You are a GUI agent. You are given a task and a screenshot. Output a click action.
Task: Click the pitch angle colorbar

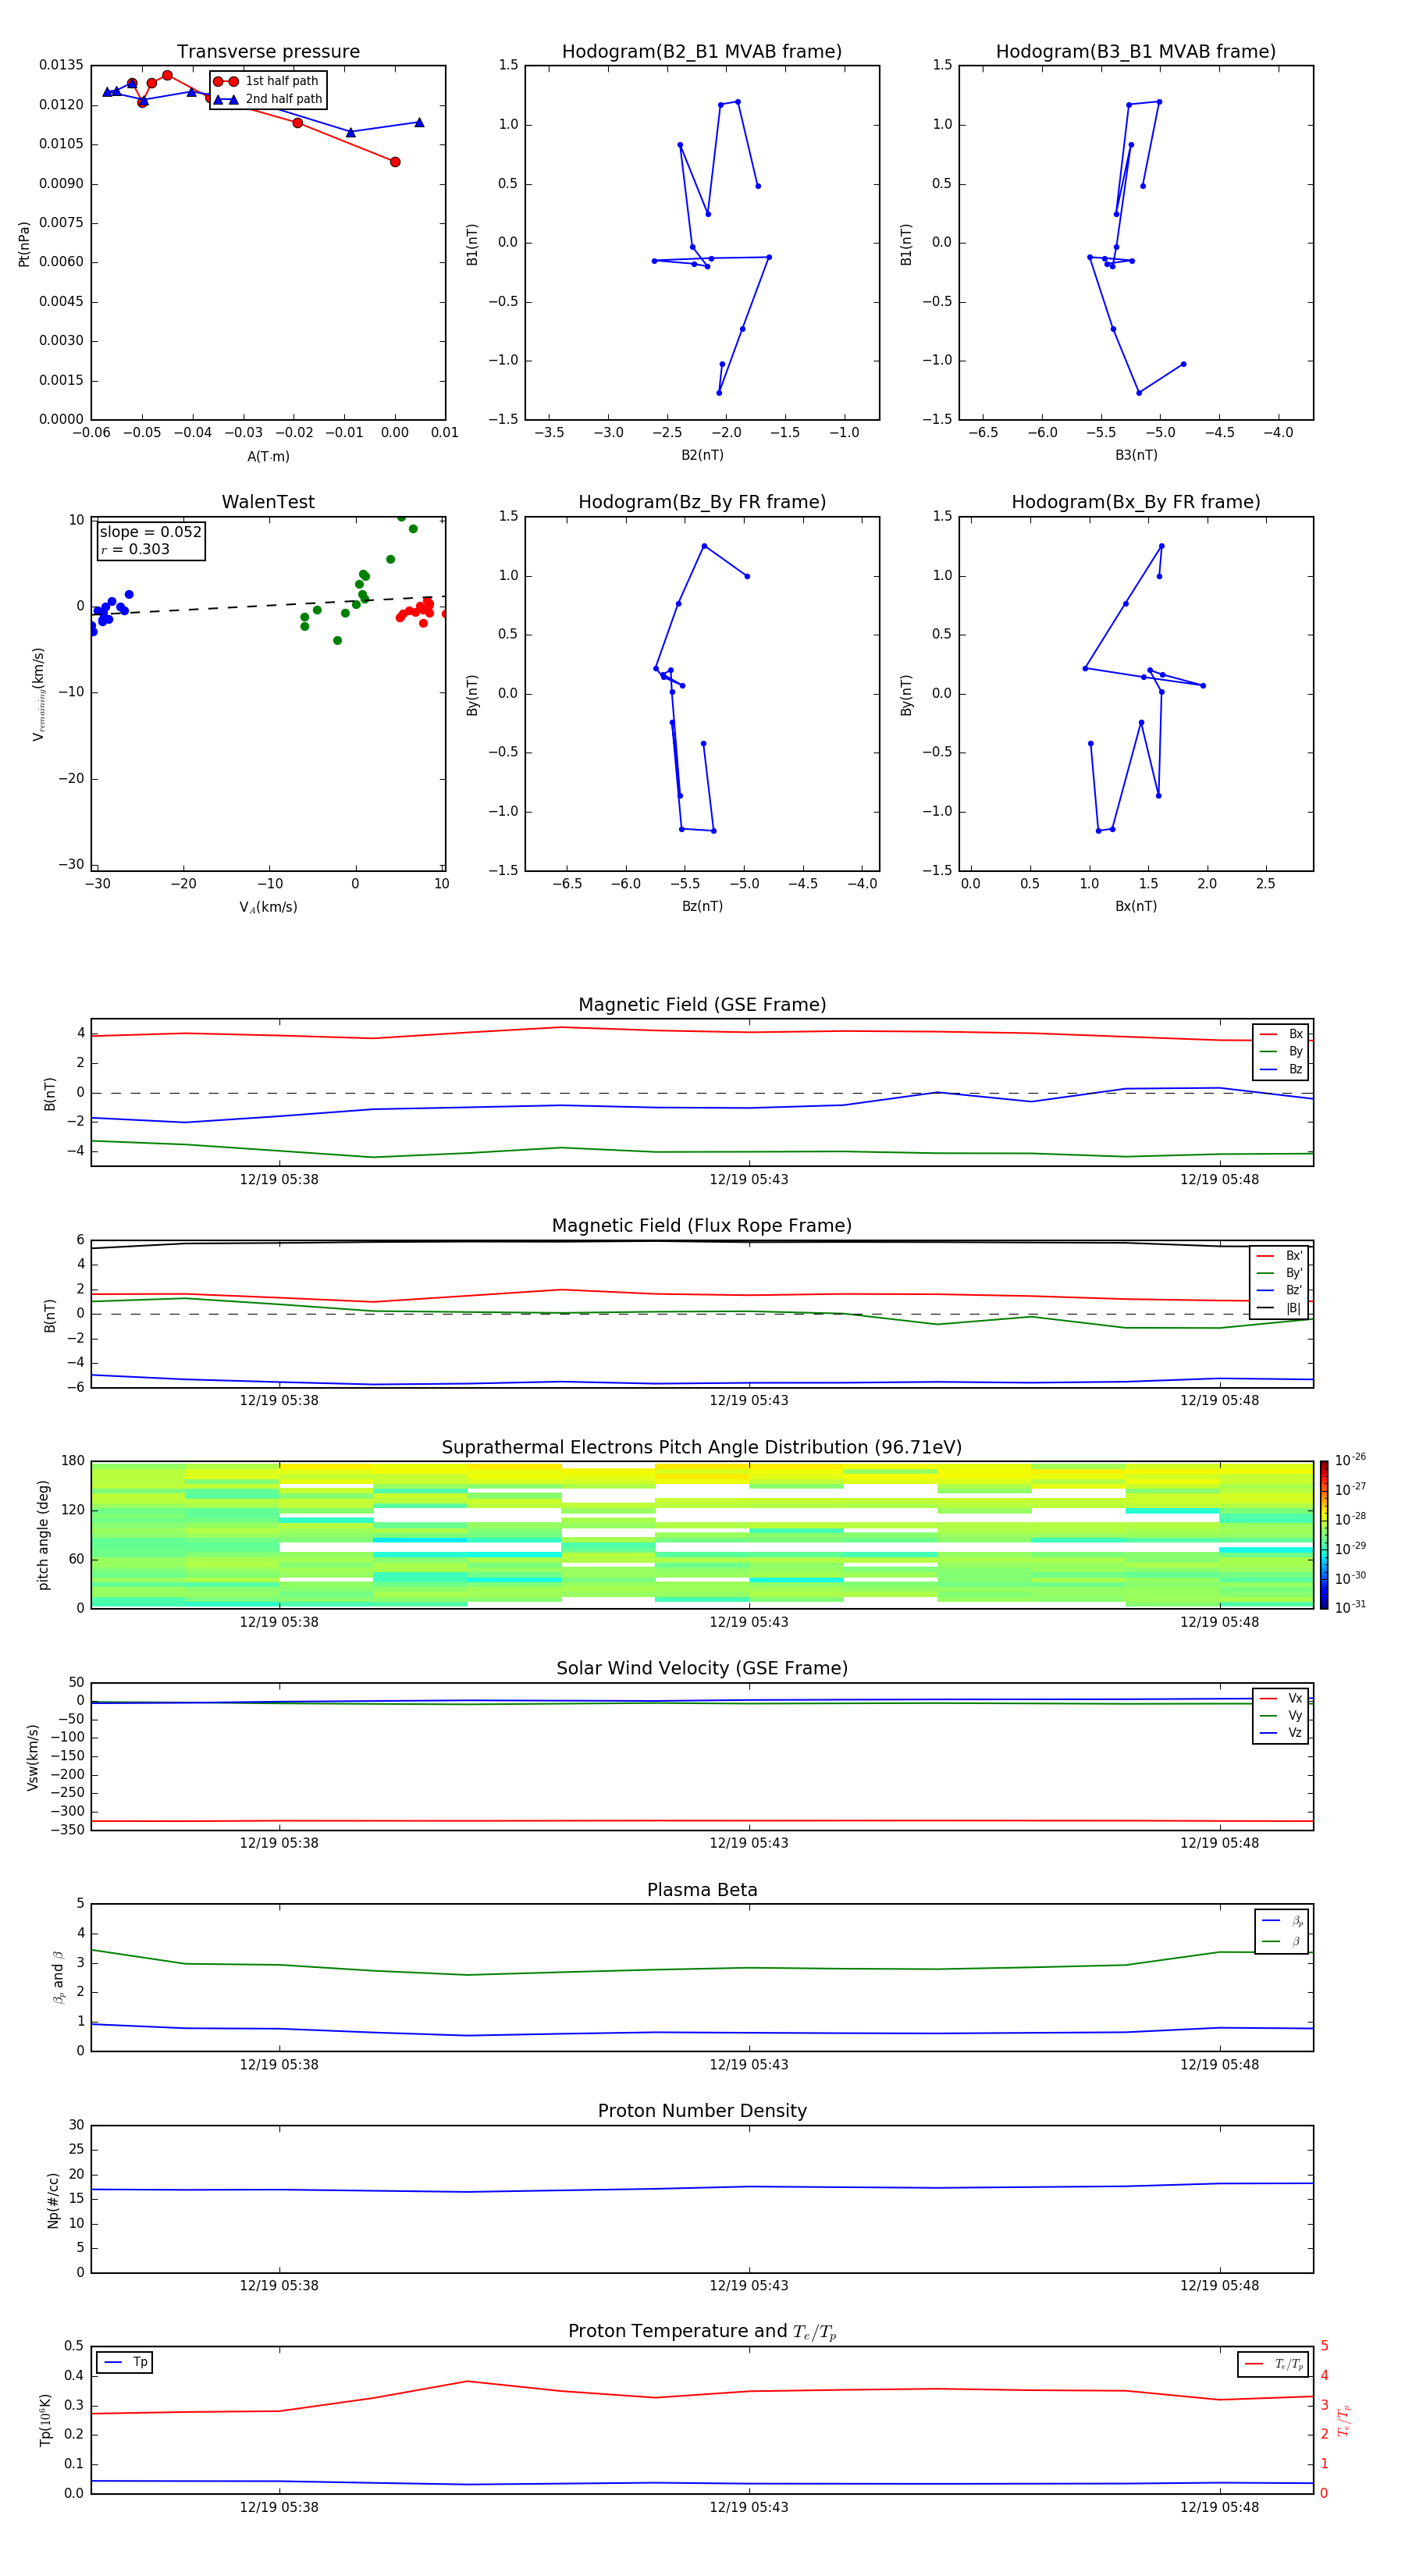(1324, 1535)
